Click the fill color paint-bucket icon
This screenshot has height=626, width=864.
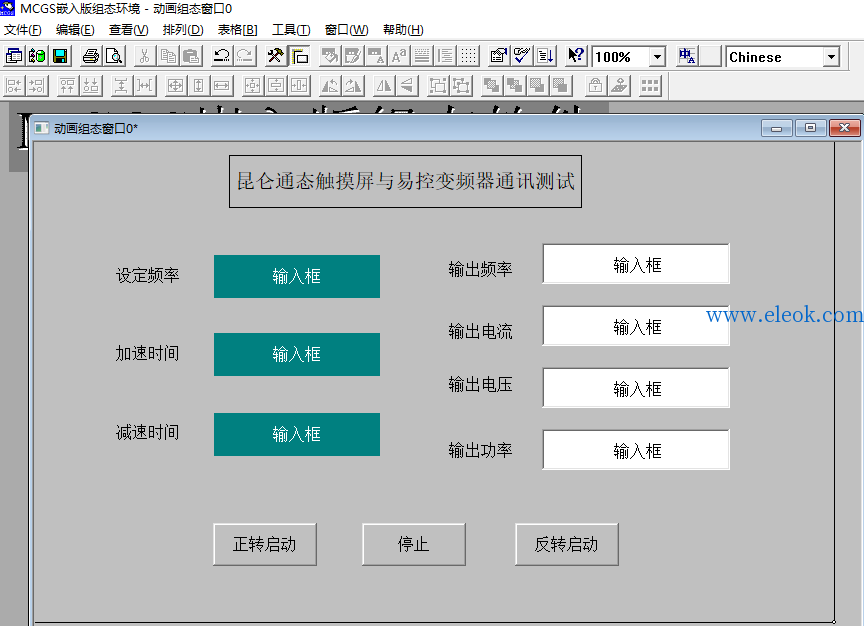(330, 56)
